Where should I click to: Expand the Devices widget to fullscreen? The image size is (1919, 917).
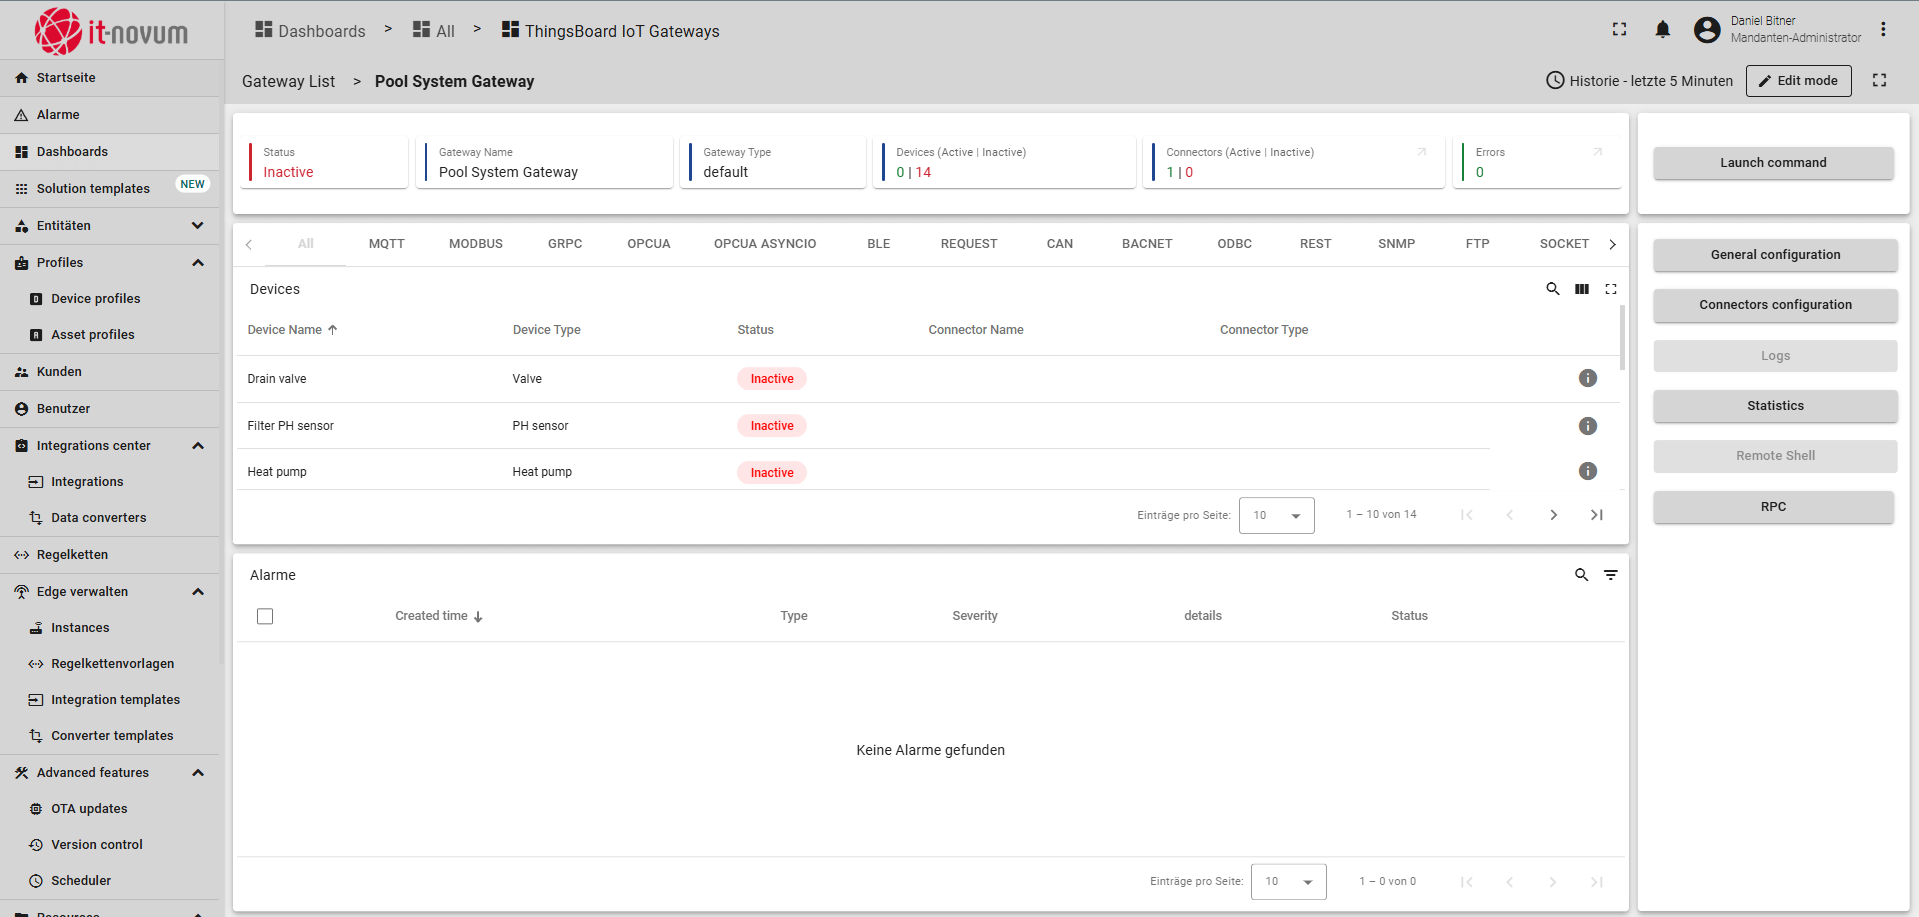(x=1610, y=289)
